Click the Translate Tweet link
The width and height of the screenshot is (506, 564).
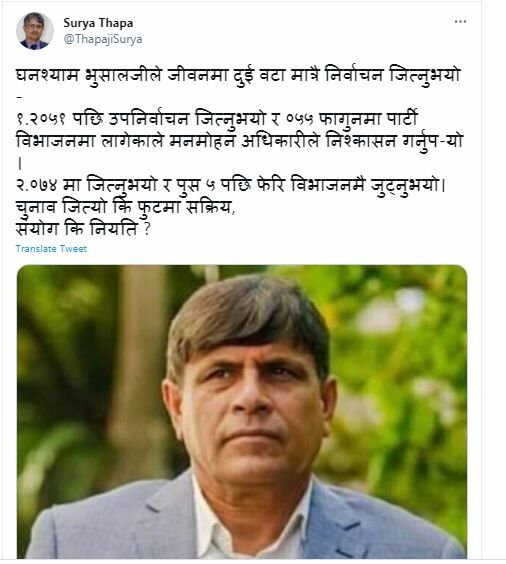pyautogui.click(x=51, y=249)
